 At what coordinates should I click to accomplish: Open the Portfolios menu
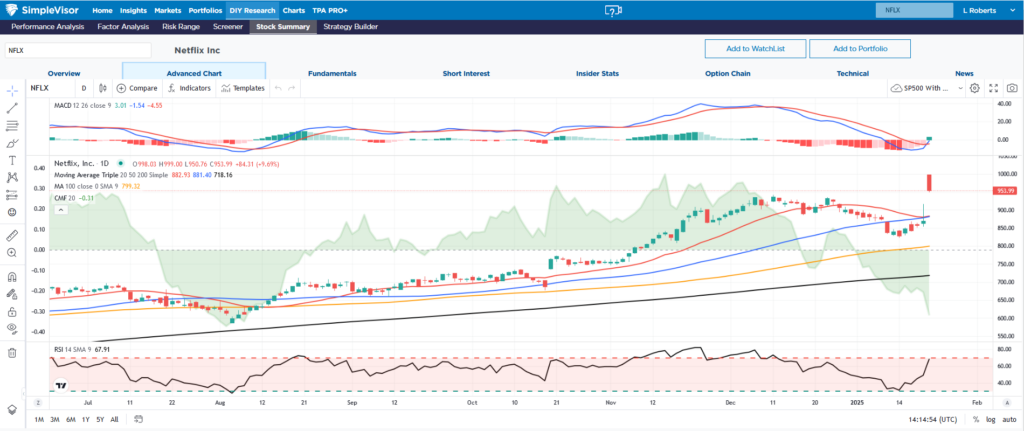(x=205, y=11)
